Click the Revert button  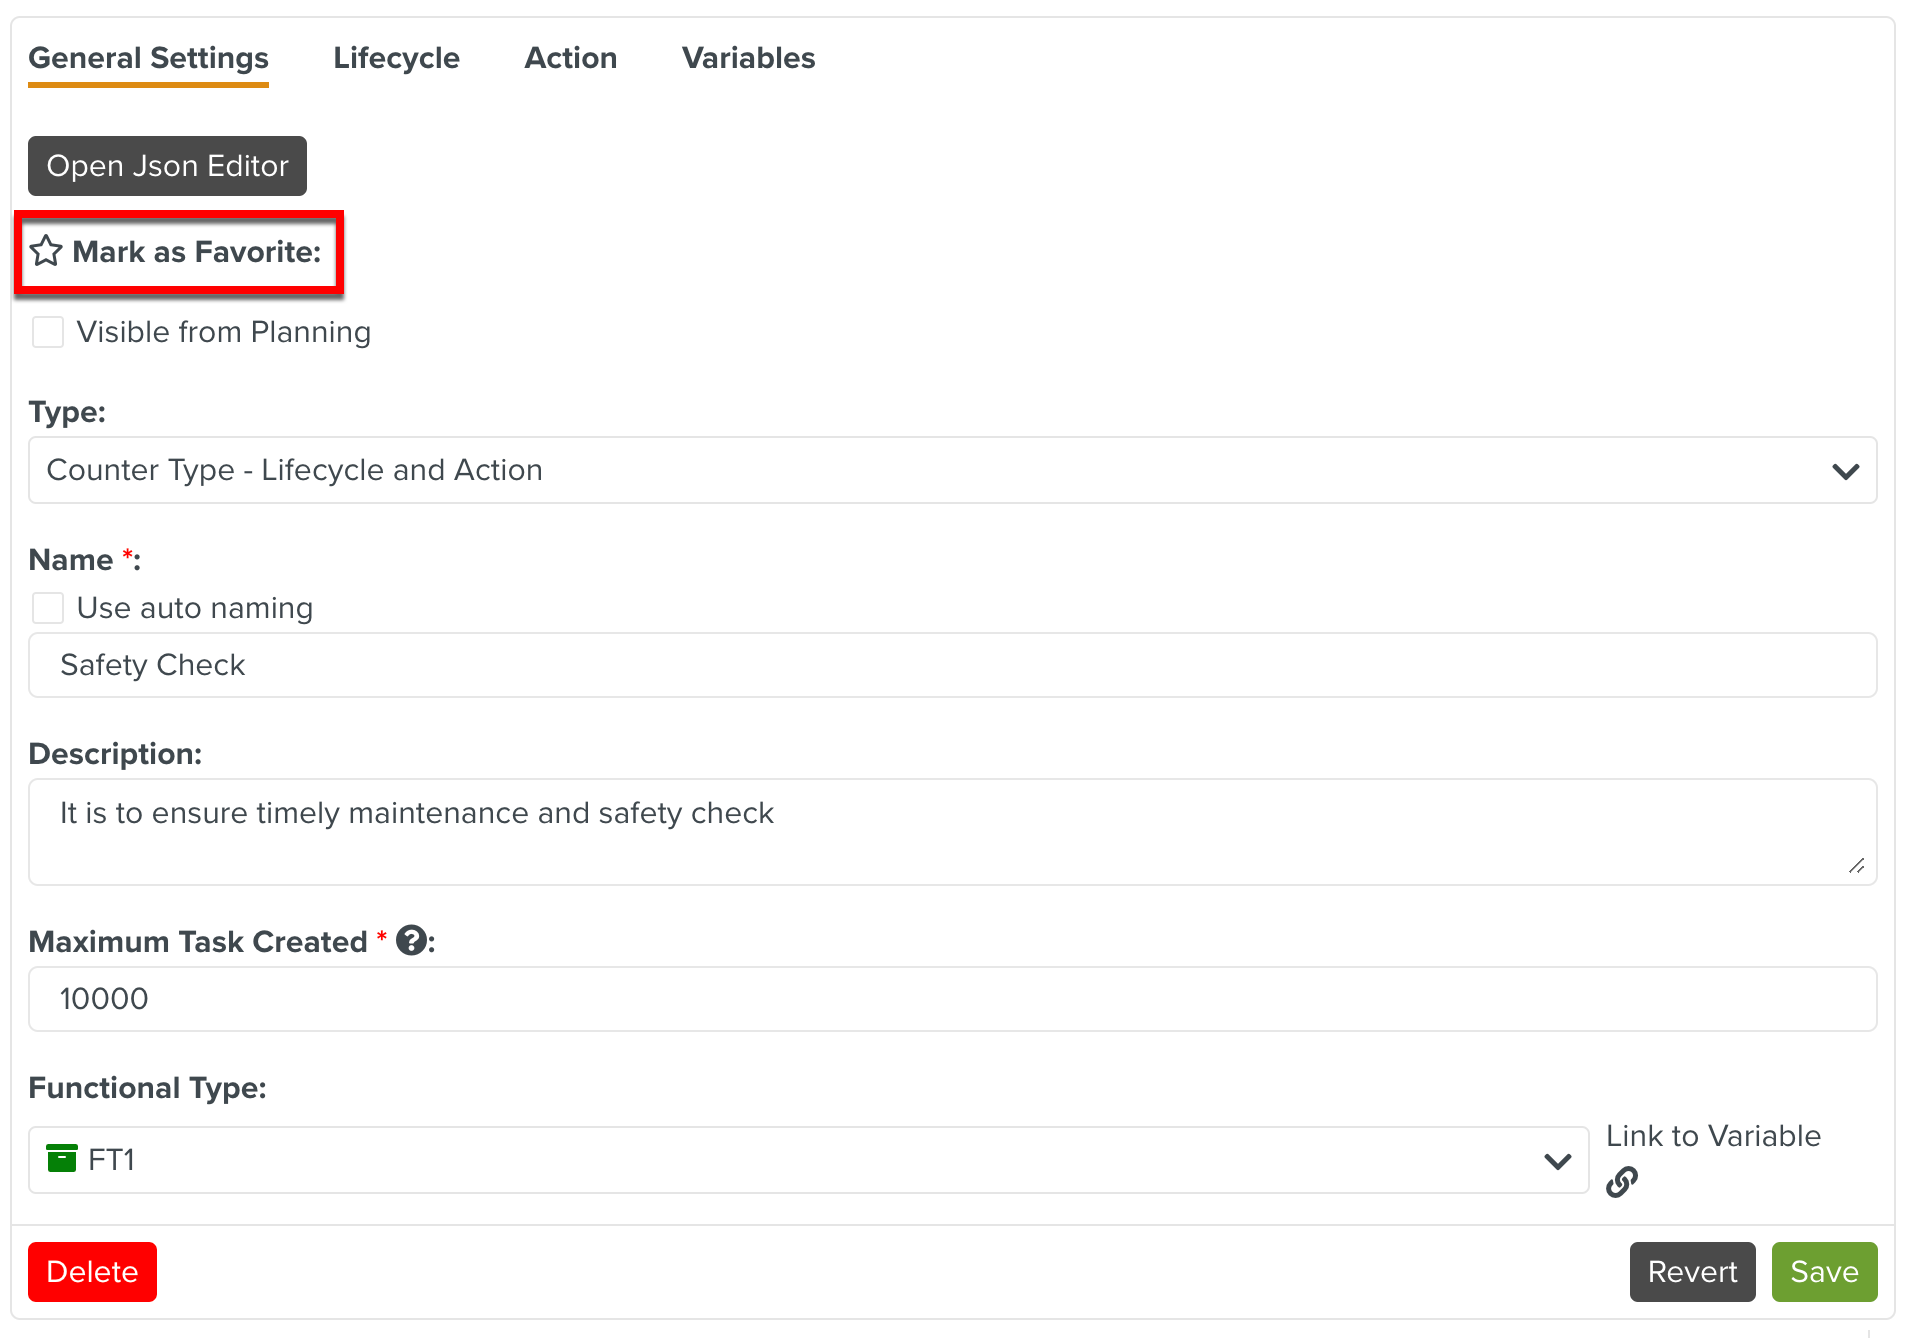pos(1692,1272)
